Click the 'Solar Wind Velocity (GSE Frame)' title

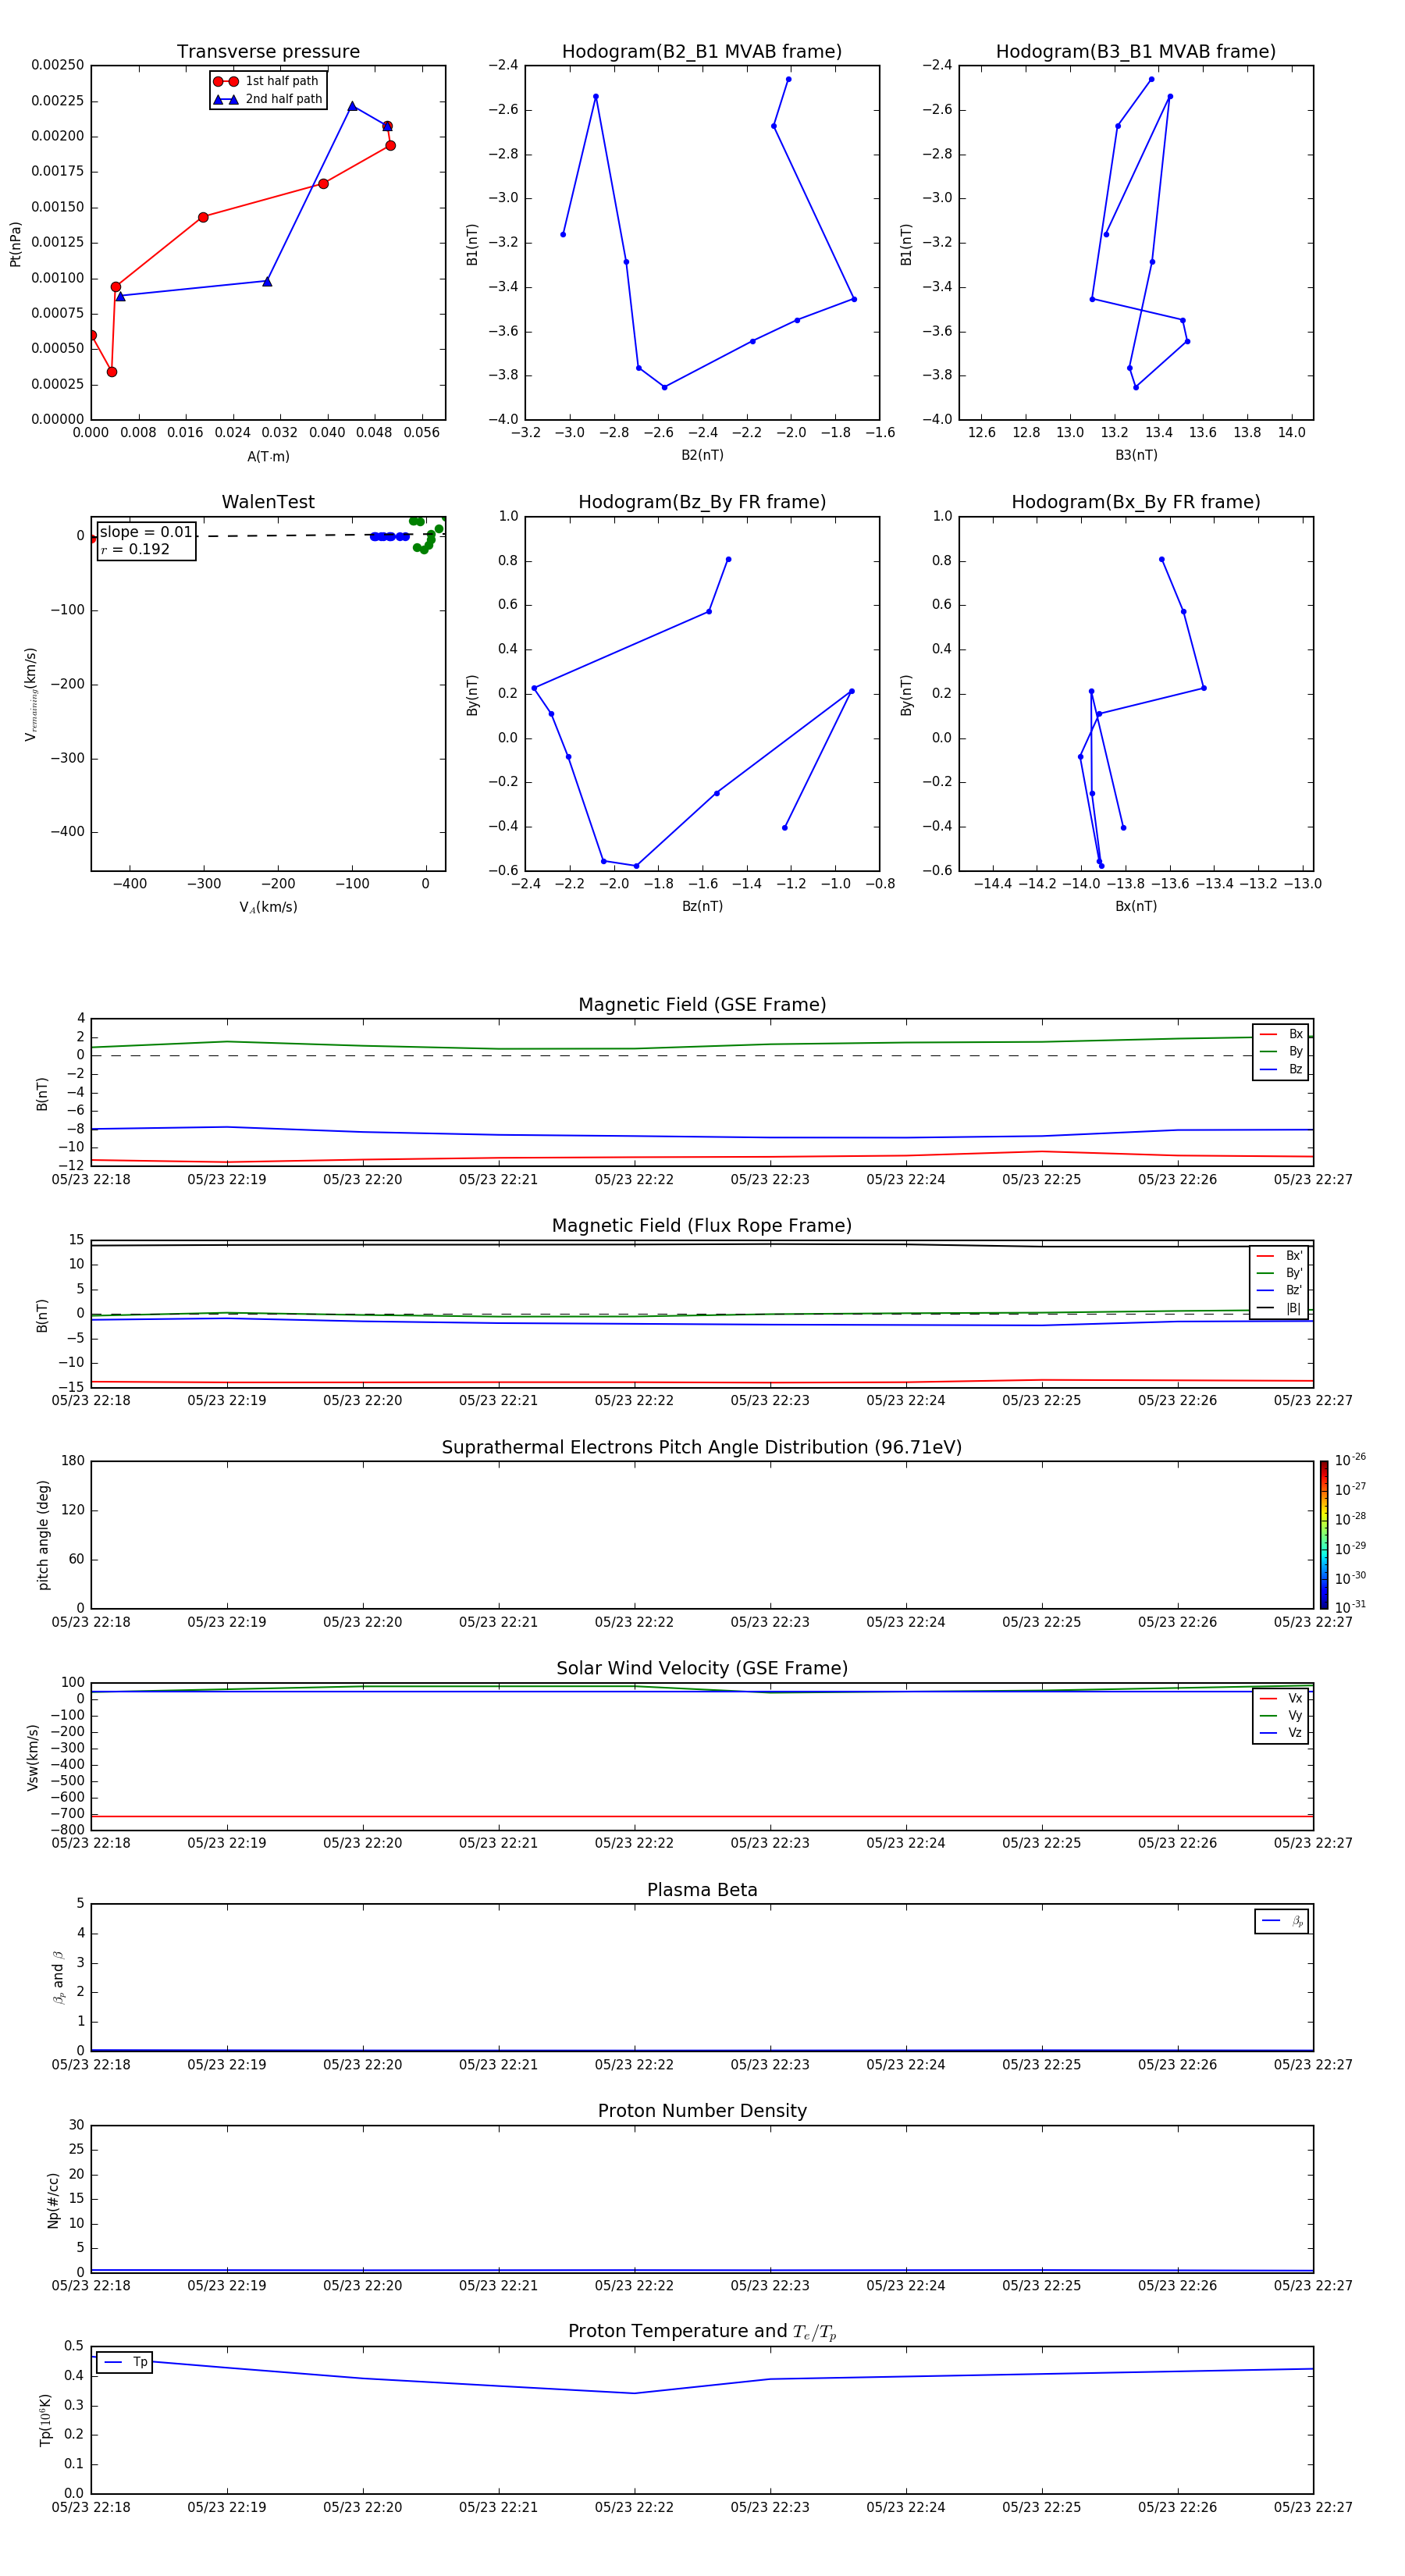pyautogui.click(x=702, y=1669)
